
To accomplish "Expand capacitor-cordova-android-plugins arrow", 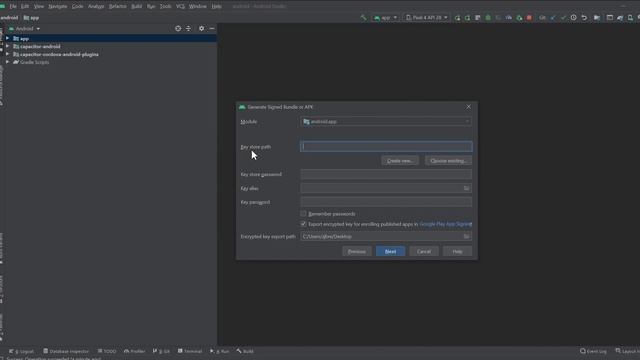I will [7, 54].
